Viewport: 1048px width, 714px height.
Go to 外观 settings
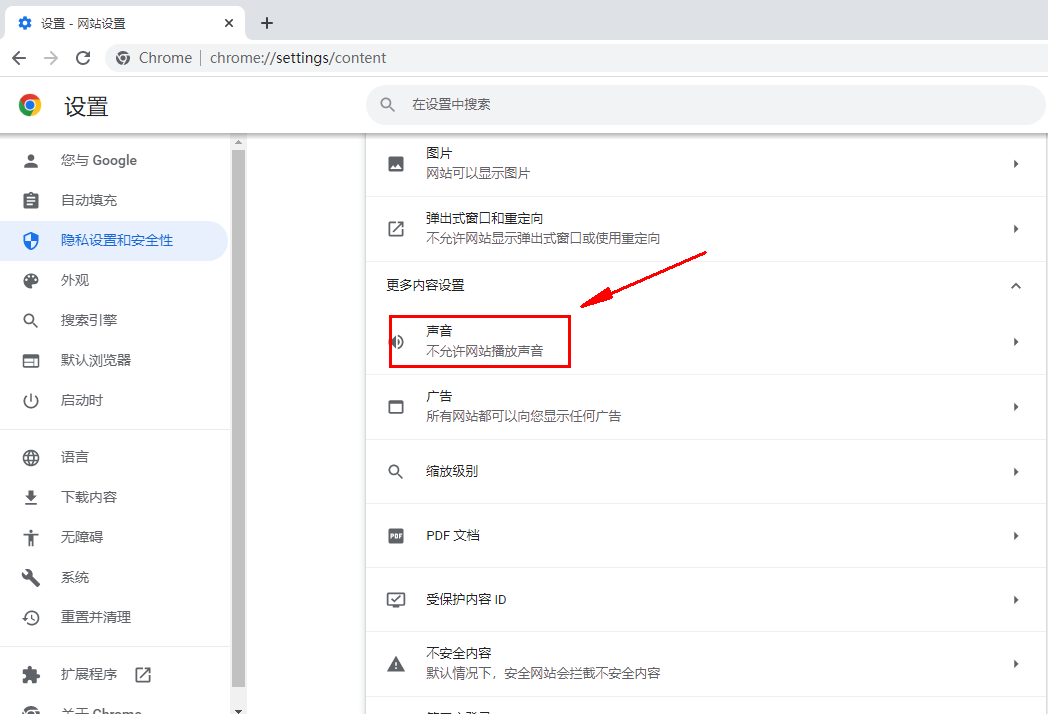click(x=114, y=281)
